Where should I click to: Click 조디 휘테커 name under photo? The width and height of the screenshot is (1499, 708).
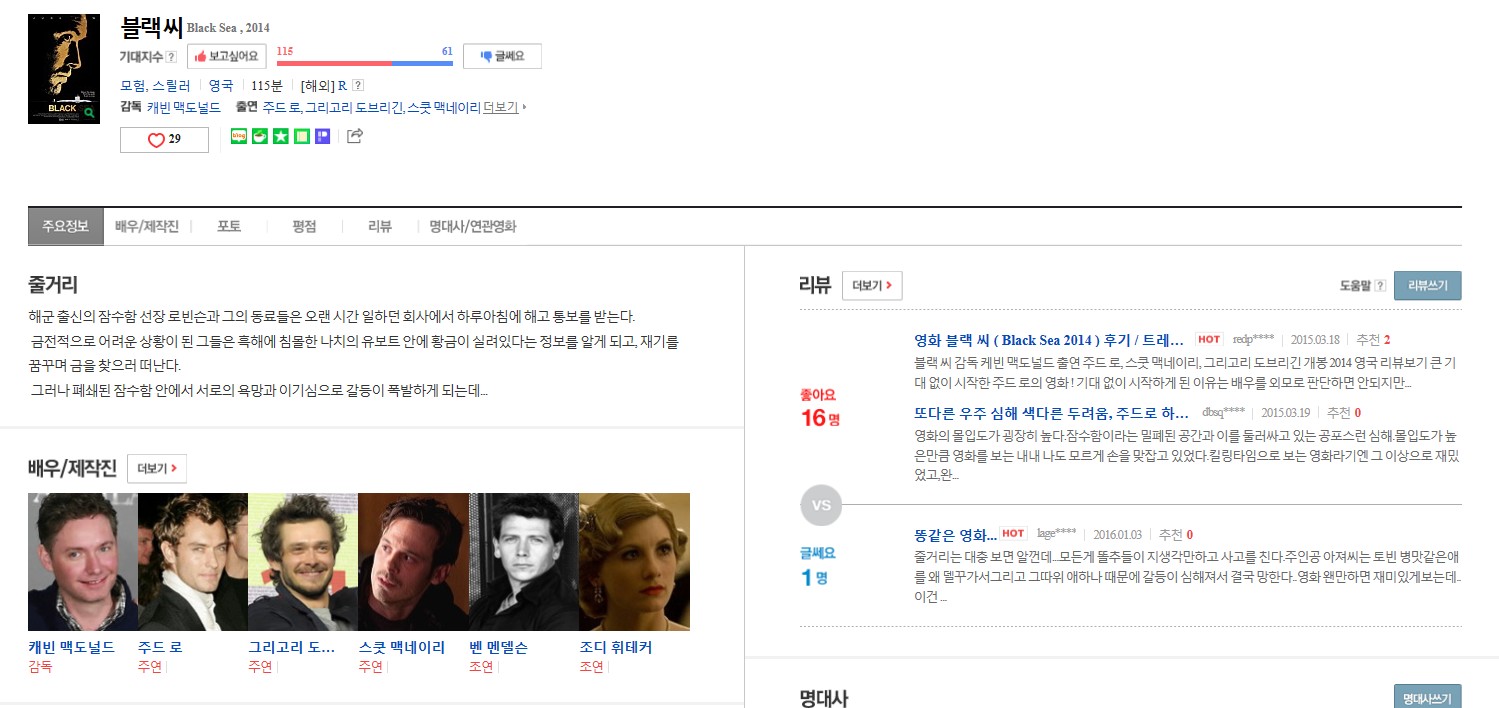point(616,647)
